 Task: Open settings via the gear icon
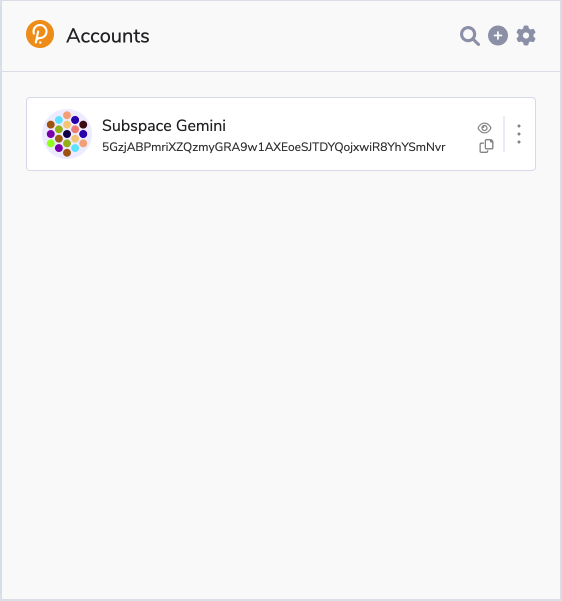coord(526,36)
